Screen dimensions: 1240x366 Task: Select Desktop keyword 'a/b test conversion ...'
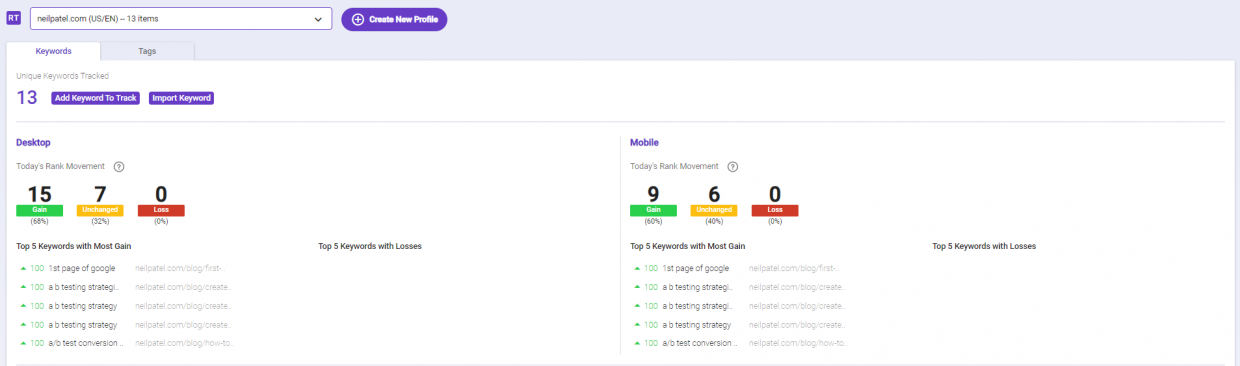coord(86,343)
